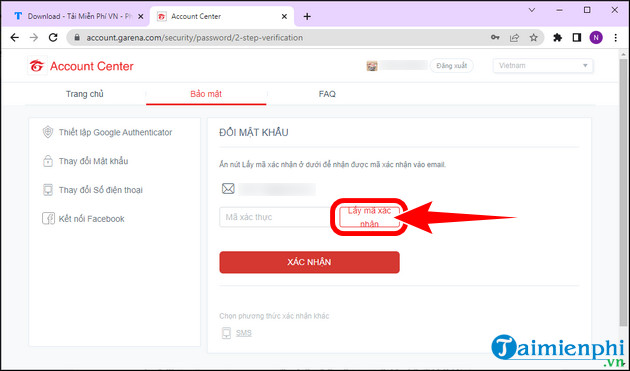Image resolution: width=630 pixels, height=371 pixels.
Task: Click the scrollbar down arrow
Action: (623, 365)
